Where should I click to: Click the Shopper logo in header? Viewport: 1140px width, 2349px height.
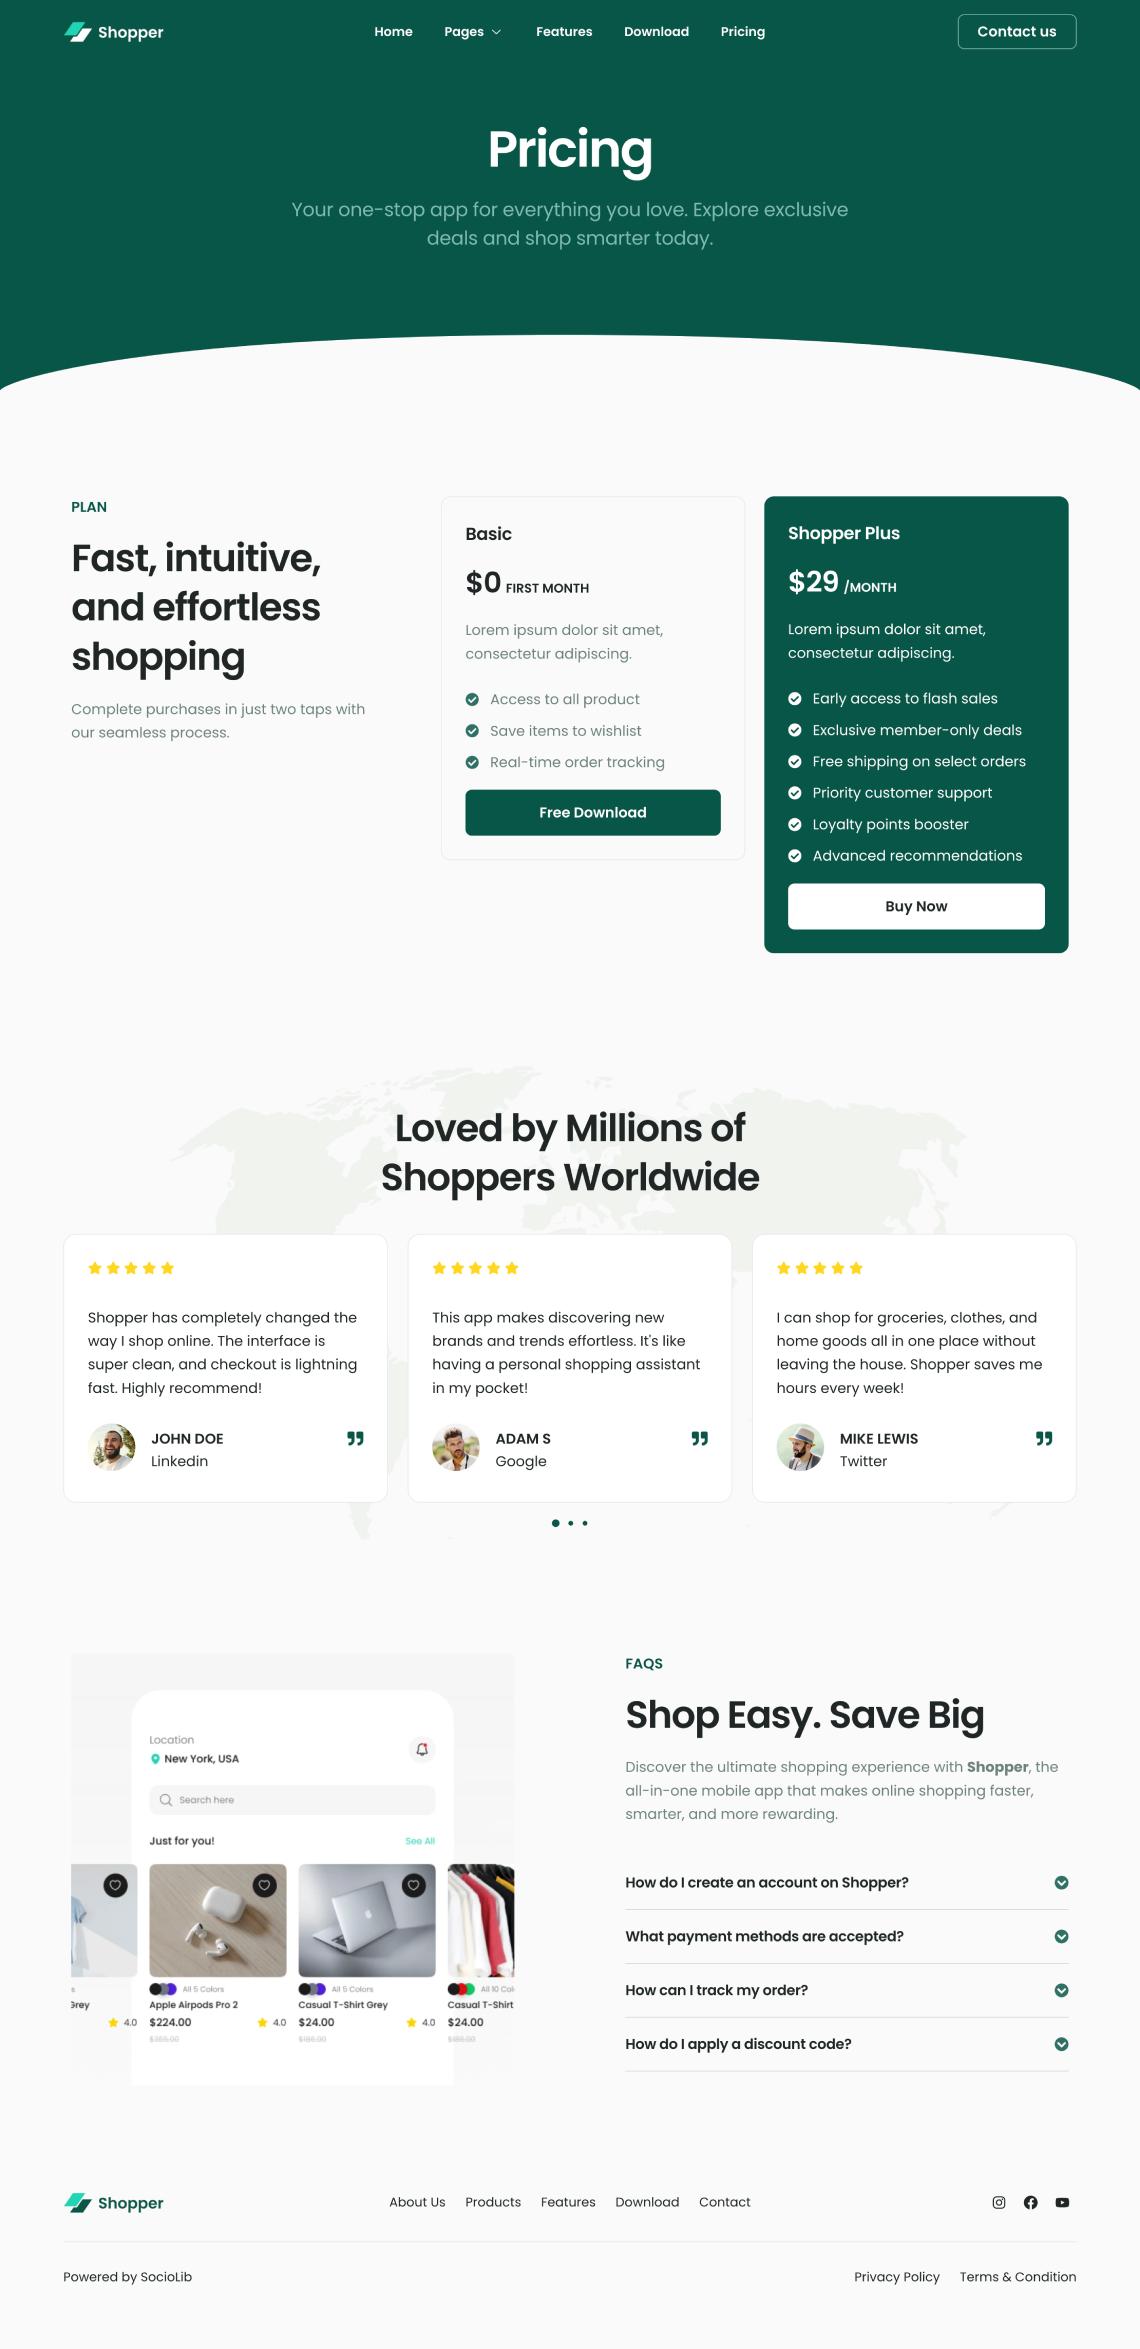[114, 32]
